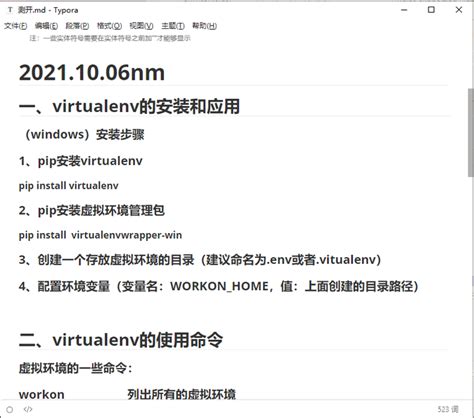Open the 视图(V) menu
This screenshot has height=418, width=474.
(x=141, y=26)
